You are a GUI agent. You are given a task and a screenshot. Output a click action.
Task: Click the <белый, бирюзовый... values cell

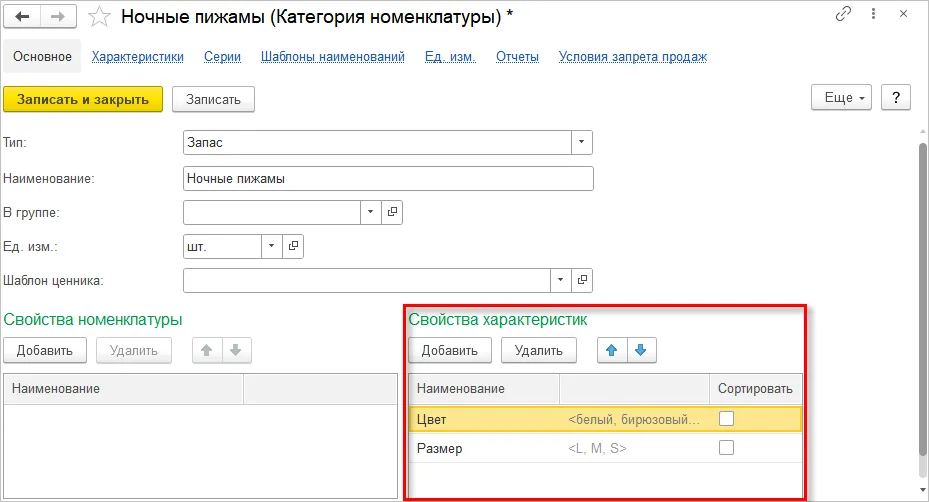[634, 420]
